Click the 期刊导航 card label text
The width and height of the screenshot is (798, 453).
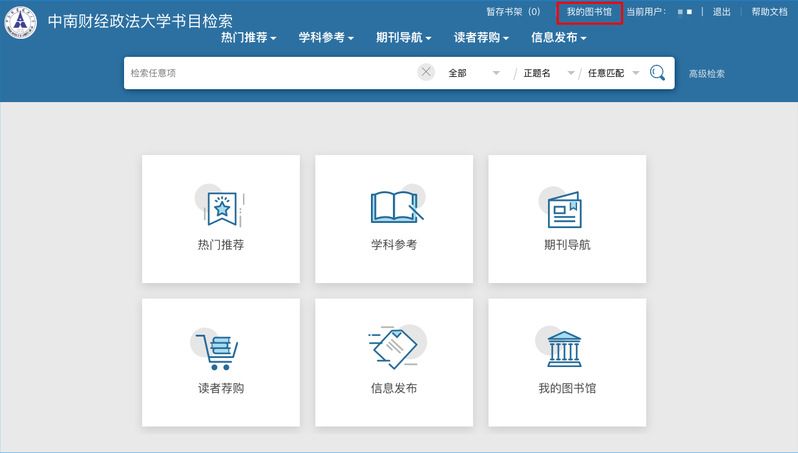(567, 245)
